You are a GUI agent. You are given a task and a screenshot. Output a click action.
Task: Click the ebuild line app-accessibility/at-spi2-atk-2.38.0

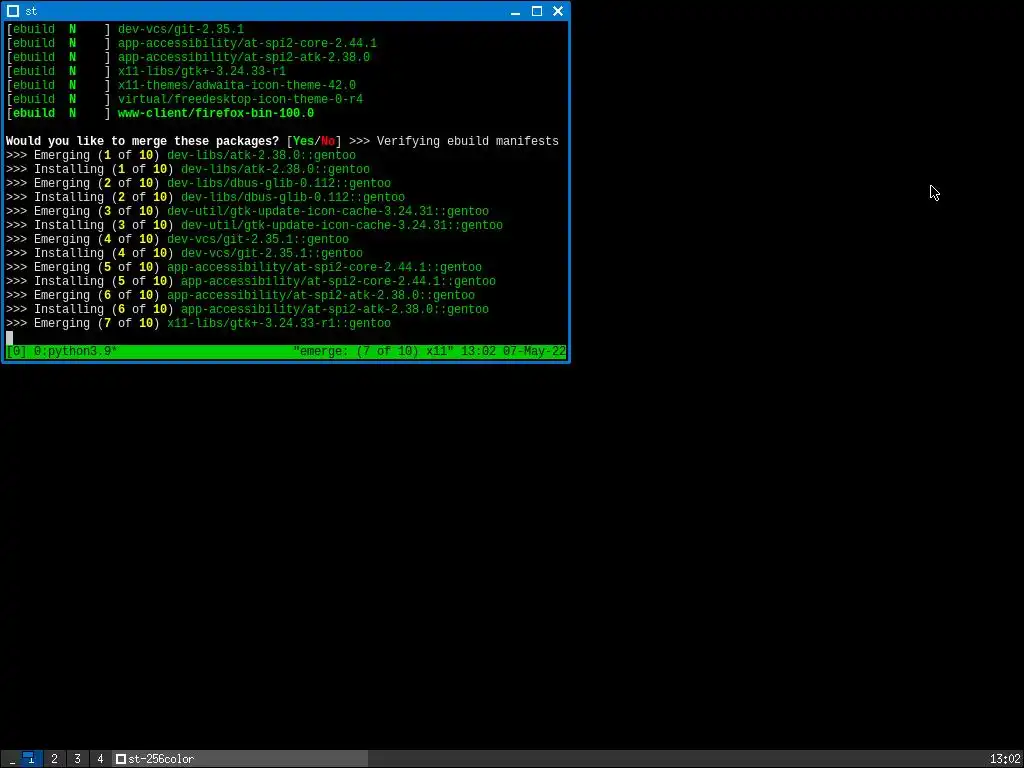click(x=188, y=57)
